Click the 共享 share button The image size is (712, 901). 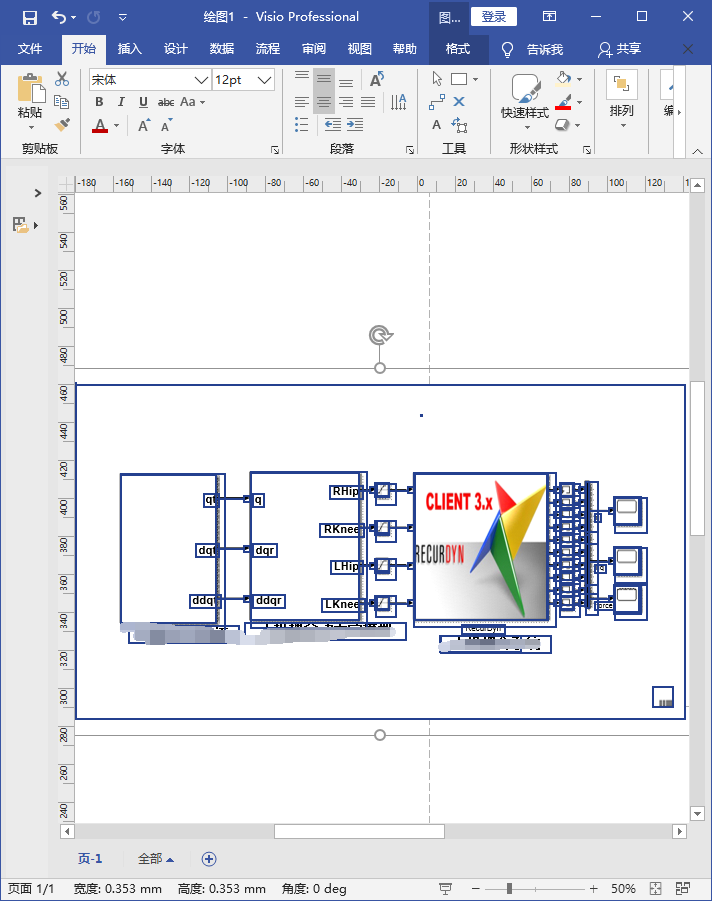(x=619, y=49)
